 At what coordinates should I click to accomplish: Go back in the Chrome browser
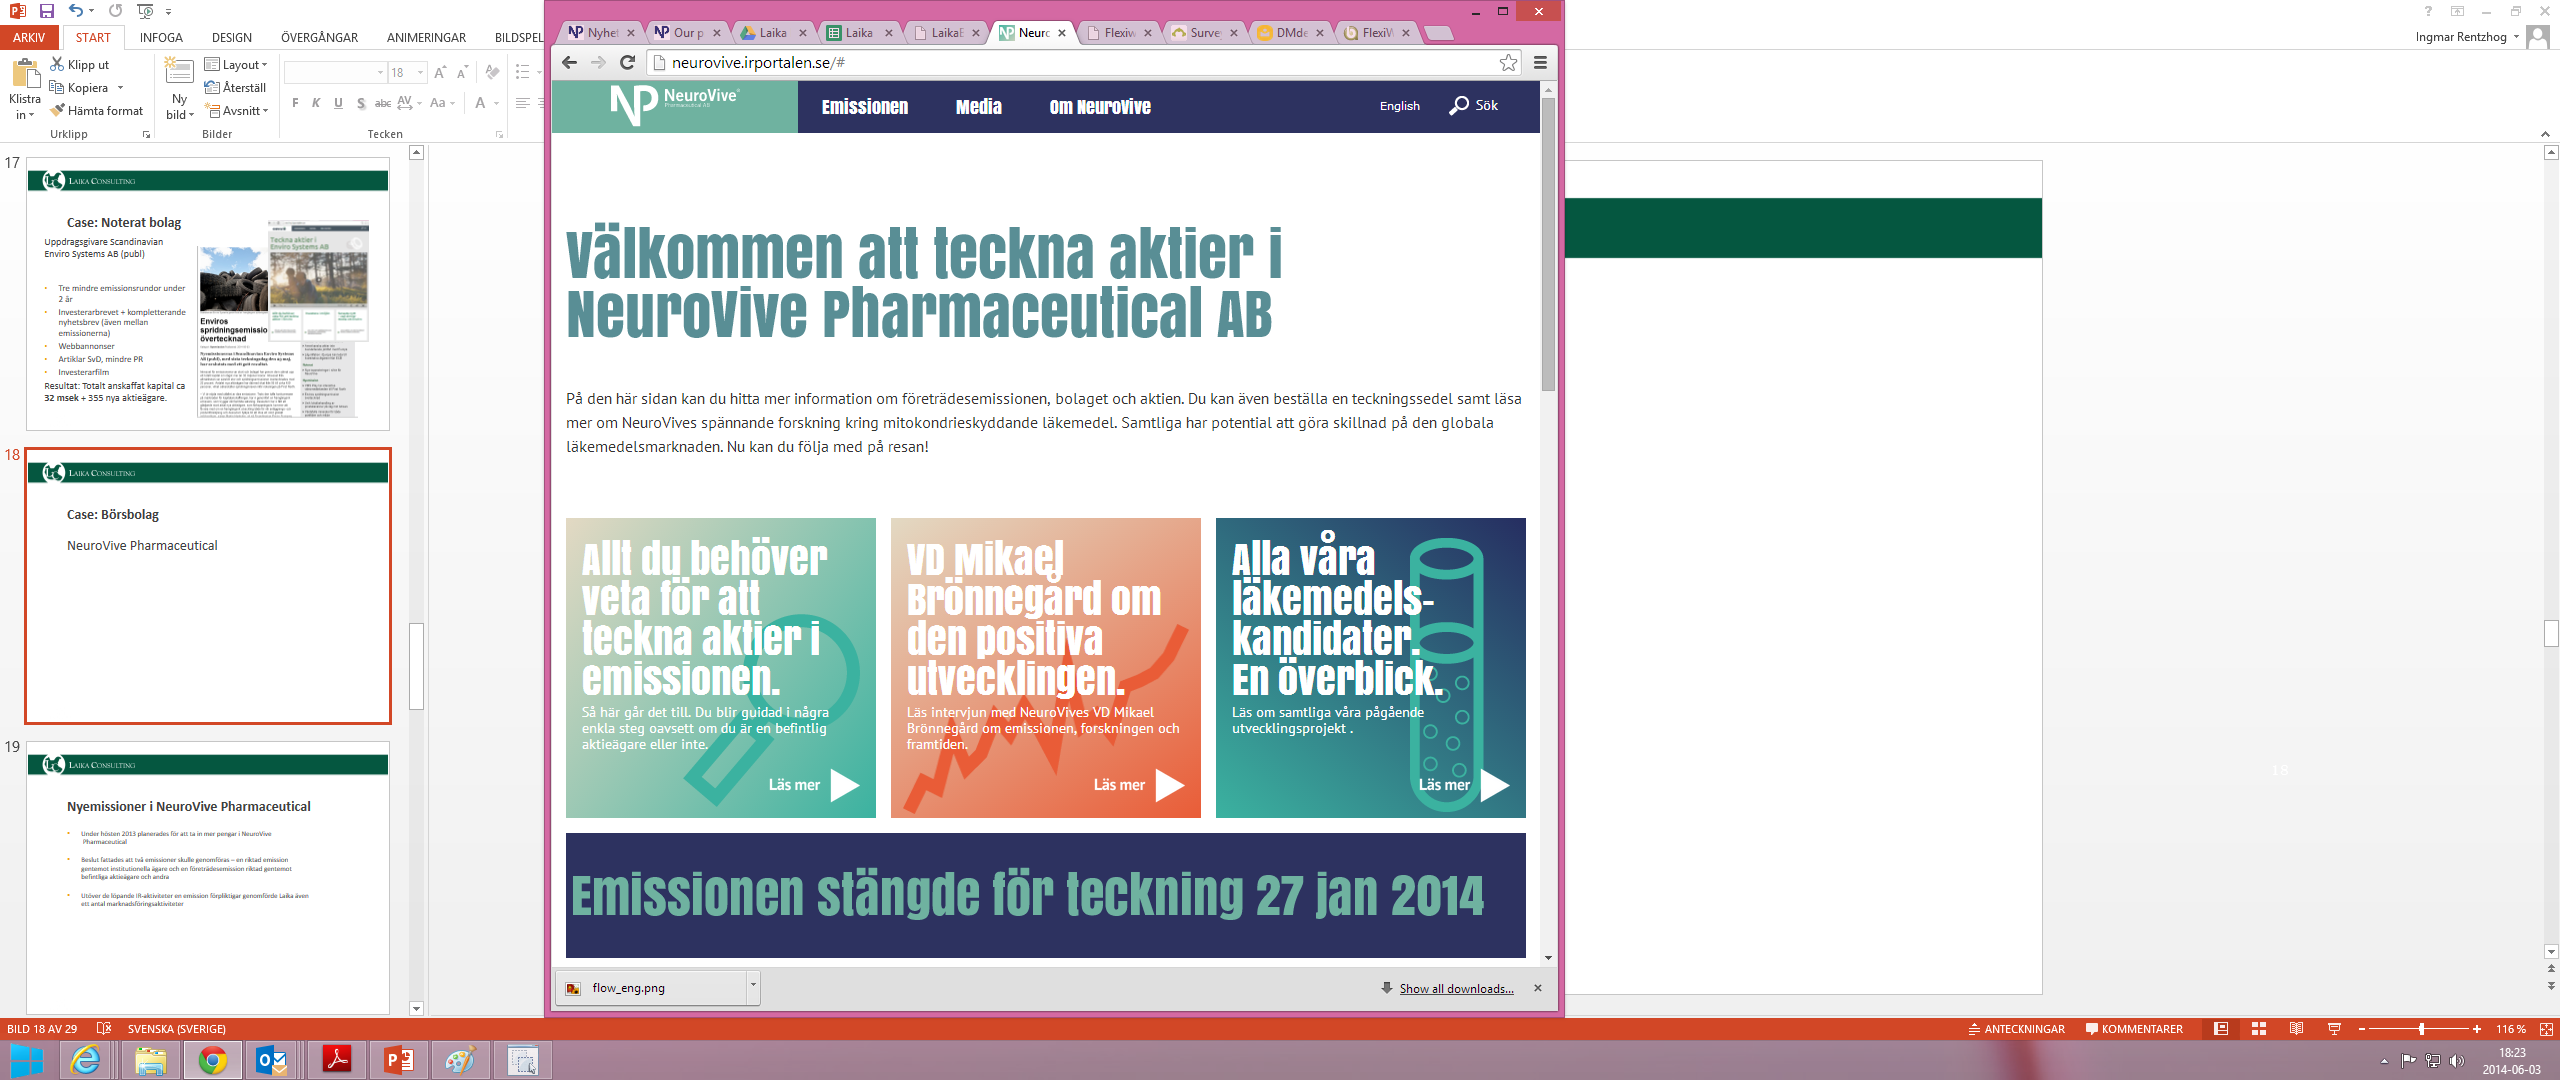click(569, 62)
